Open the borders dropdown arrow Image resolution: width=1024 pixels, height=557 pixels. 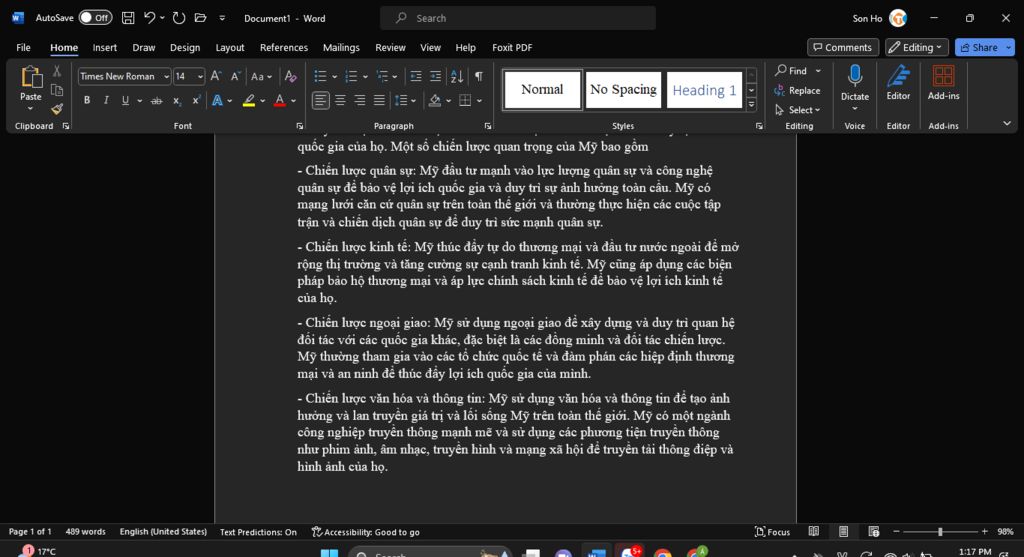point(479,101)
